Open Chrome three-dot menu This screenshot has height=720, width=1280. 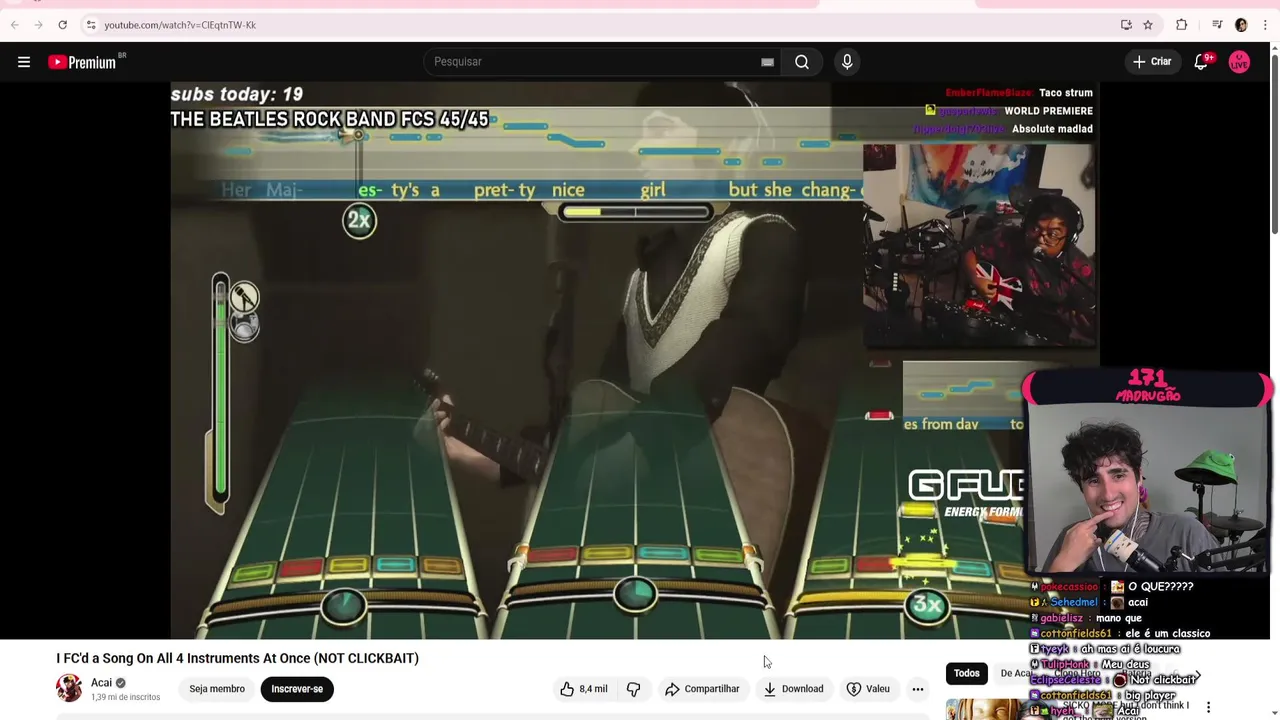click(1265, 25)
